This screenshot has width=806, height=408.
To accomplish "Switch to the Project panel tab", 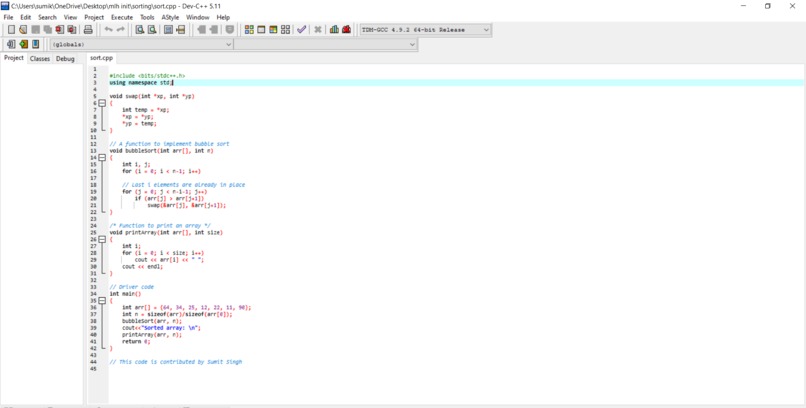I will [14, 58].
